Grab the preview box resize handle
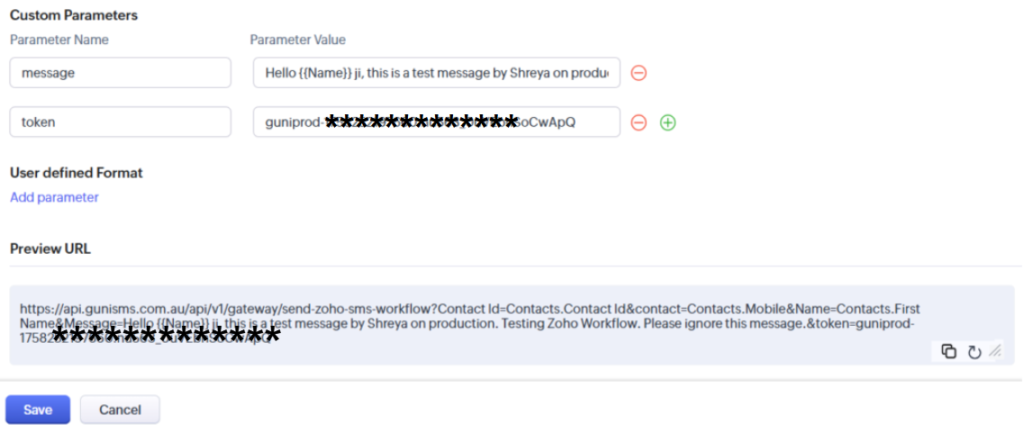The height and width of the screenshot is (432, 1024). [x=995, y=351]
